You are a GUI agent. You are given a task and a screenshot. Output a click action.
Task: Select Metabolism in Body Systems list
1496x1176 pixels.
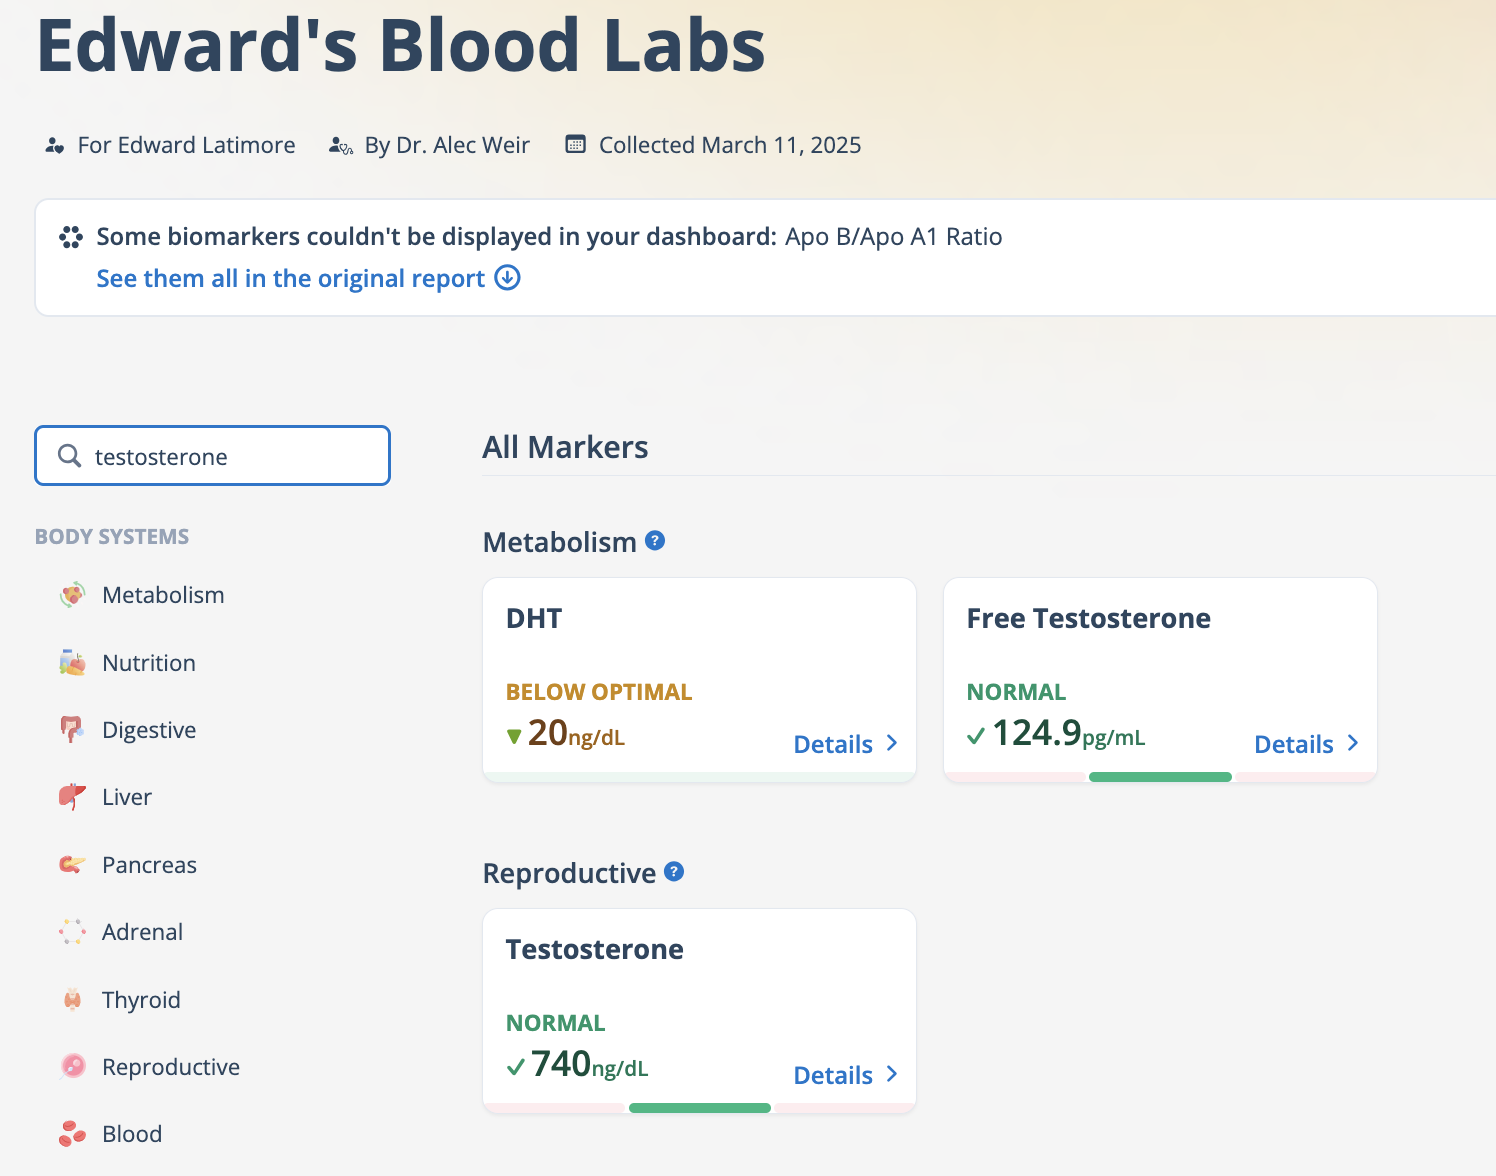pos(163,595)
